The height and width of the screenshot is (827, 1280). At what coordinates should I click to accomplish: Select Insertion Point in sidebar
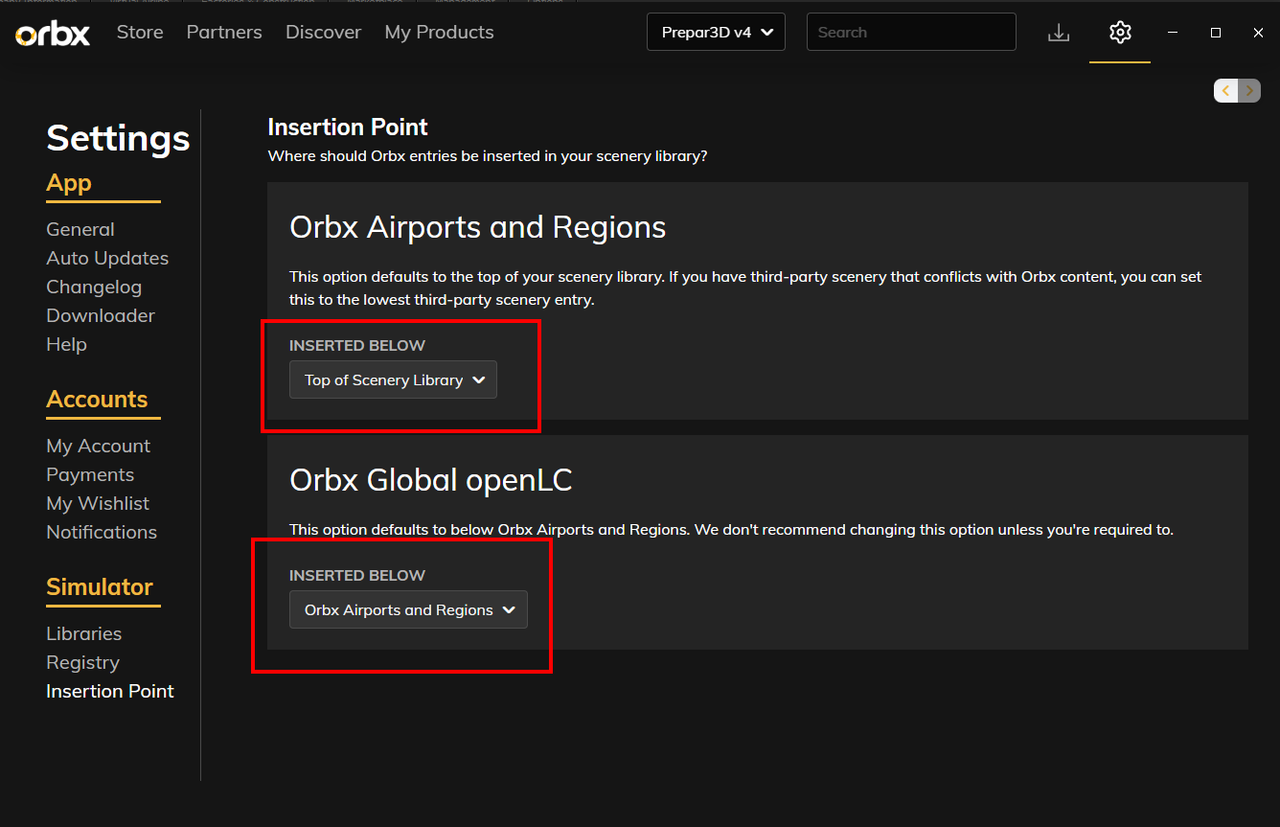110,691
